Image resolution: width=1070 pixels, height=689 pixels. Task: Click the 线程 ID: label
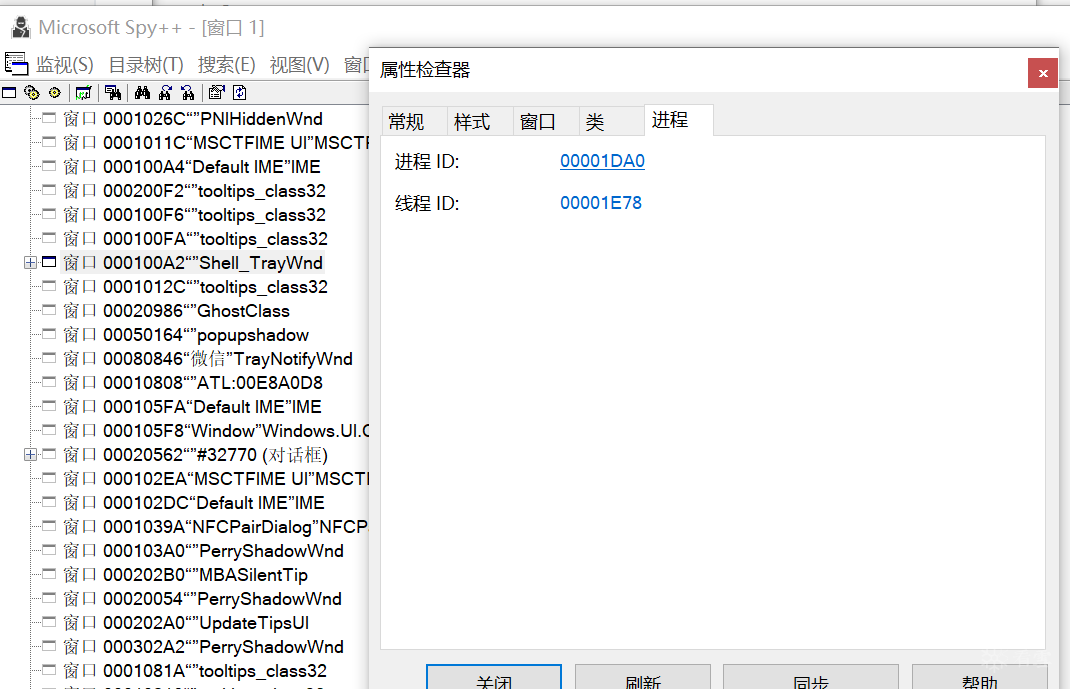(x=427, y=203)
